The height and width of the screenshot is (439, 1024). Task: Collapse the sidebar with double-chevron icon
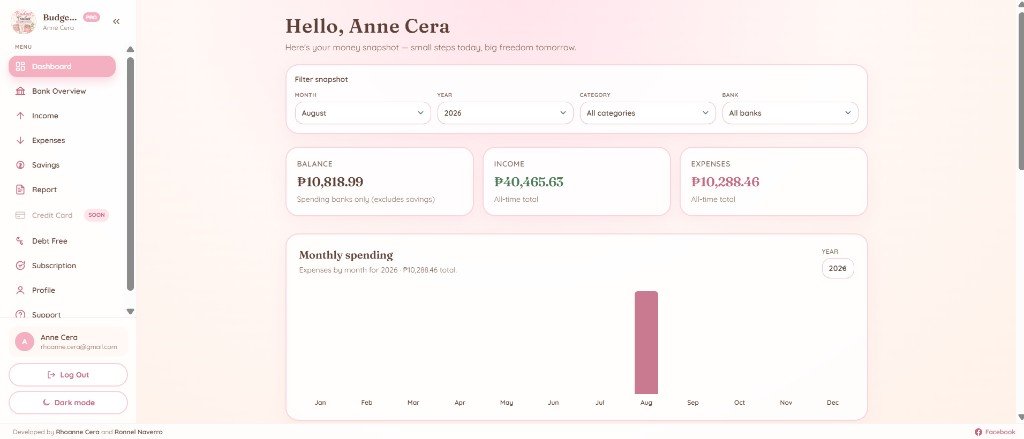(x=116, y=22)
